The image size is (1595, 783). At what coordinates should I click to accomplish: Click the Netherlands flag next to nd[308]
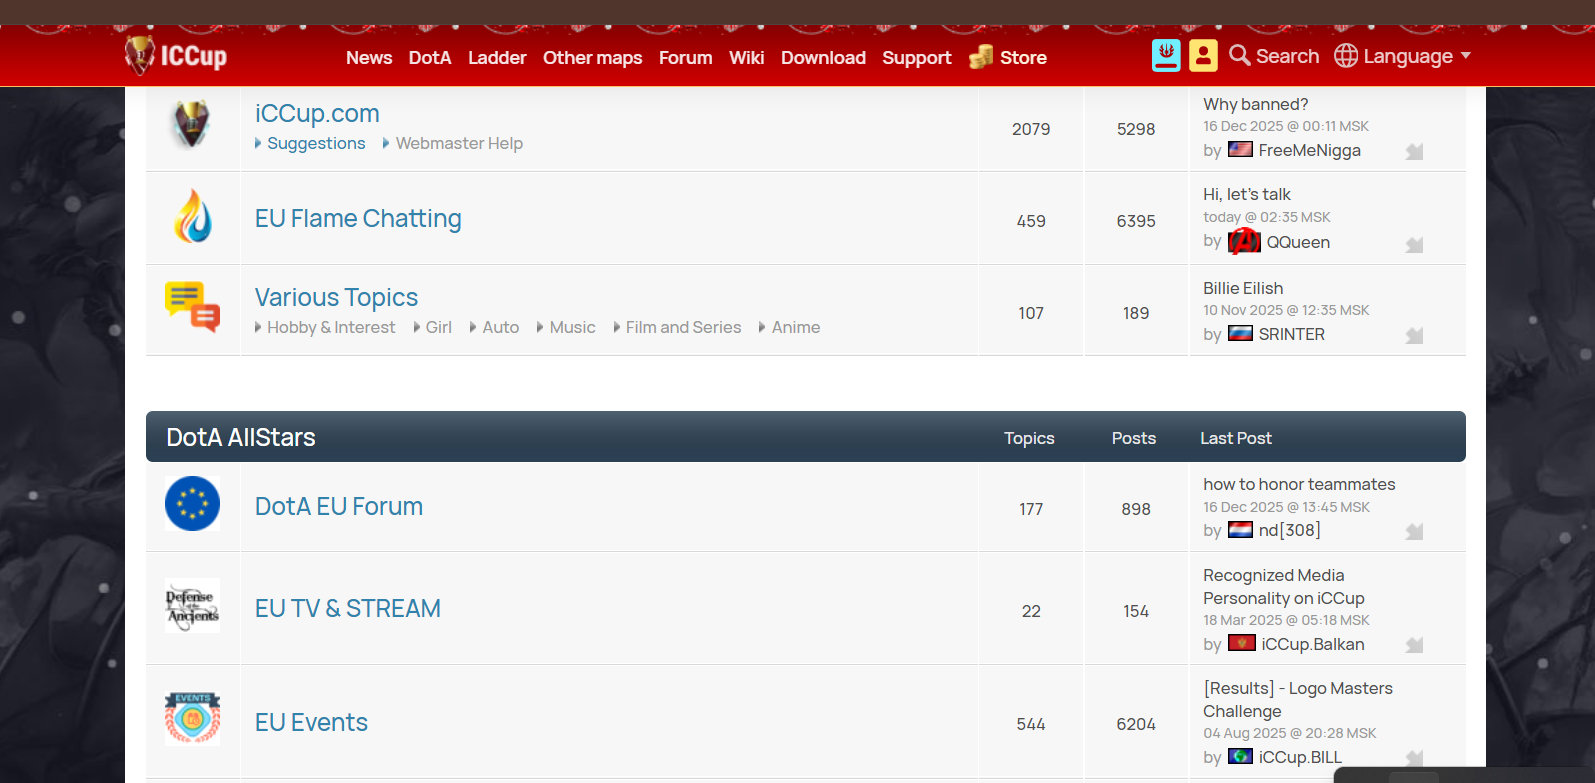point(1240,529)
